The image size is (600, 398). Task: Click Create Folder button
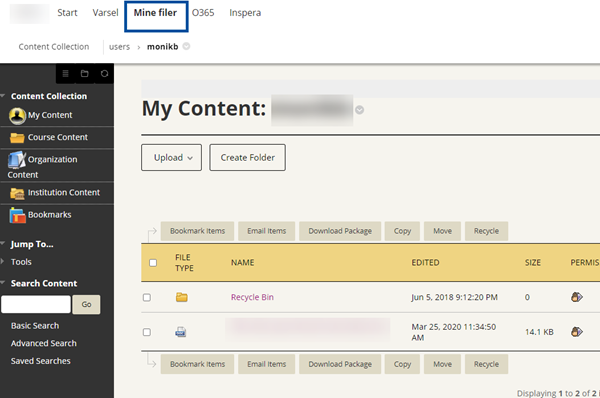(x=248, y=157)
